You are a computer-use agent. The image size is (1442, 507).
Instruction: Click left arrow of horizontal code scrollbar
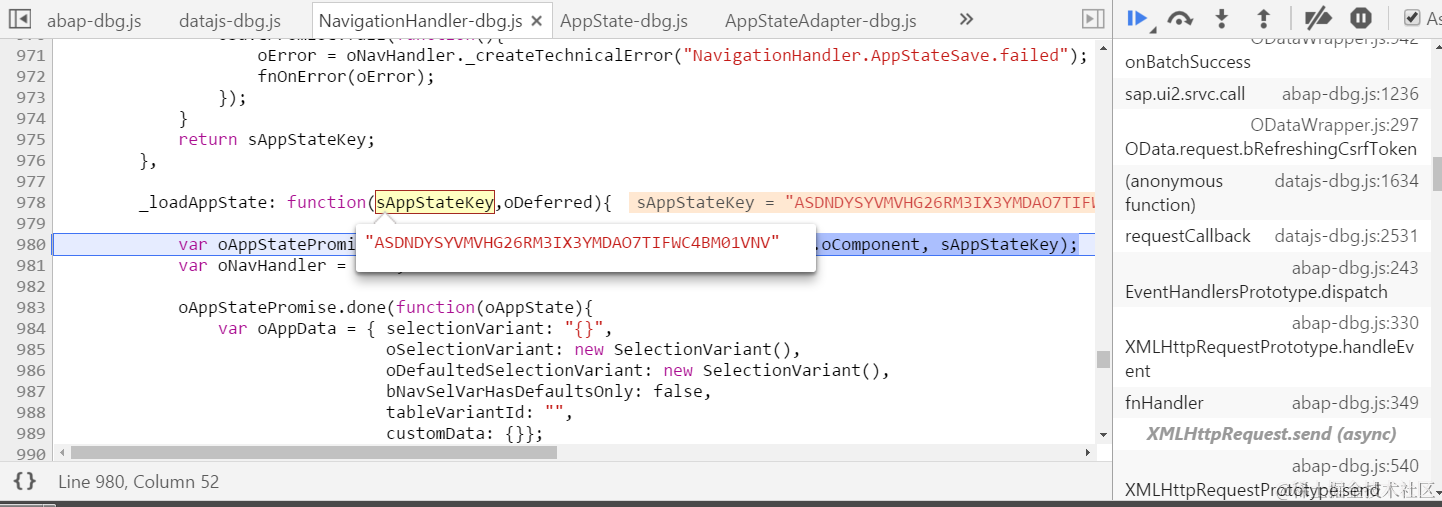point(61,453)
